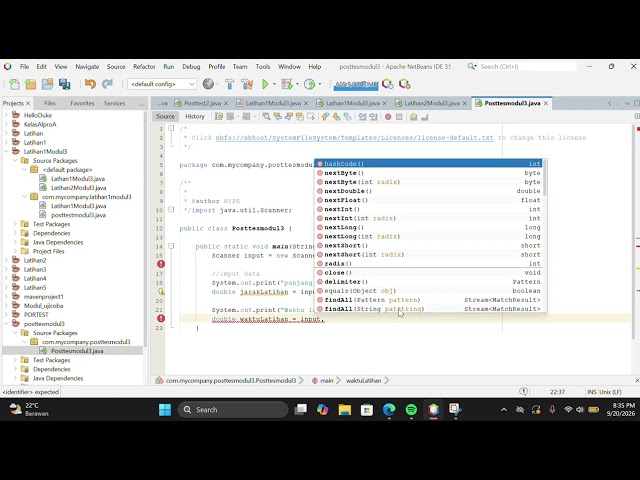Click the lightbulb hint on line 19
The height and width of the screenshot is (480, 640).
click(161, 291)
